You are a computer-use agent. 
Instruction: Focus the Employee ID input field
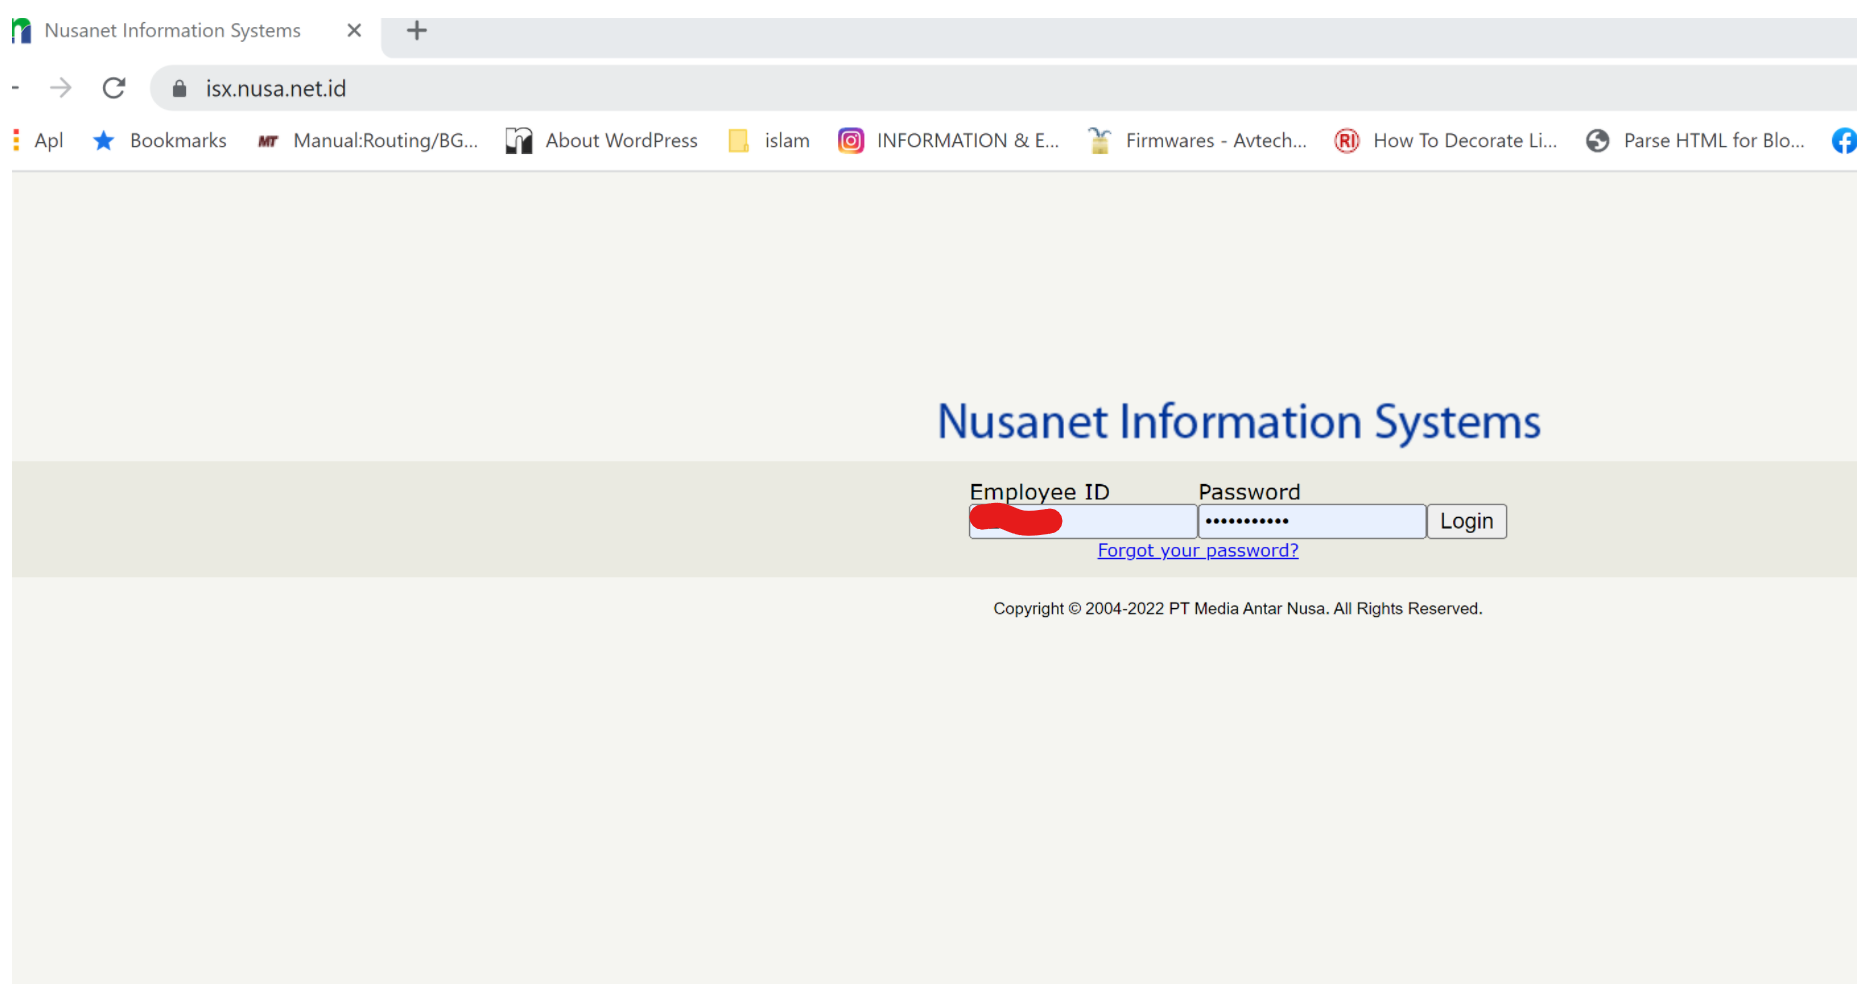pos(1083,521)
